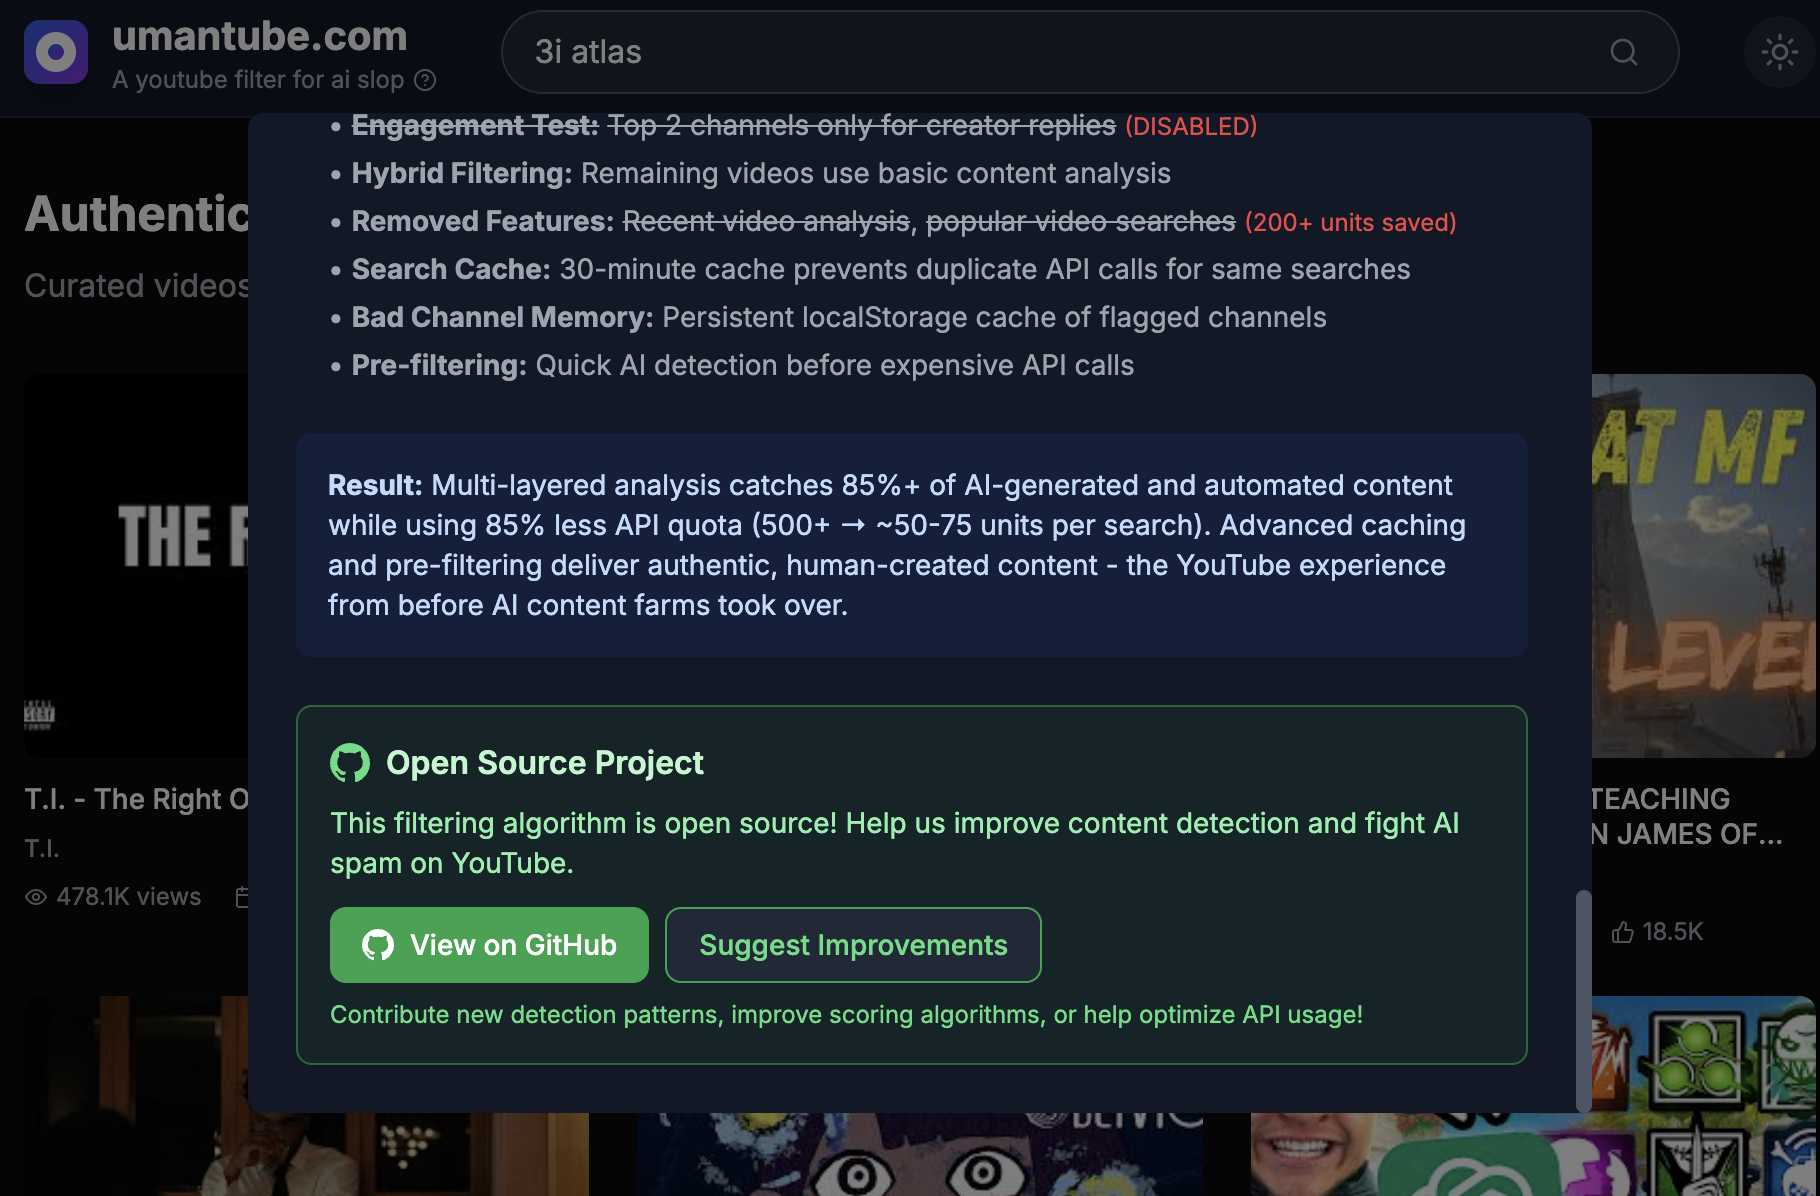Click the GitHub octocat icon beside Open Source Project
Viewport: 1820px width, 1196px height.
[x=350, y=762]
